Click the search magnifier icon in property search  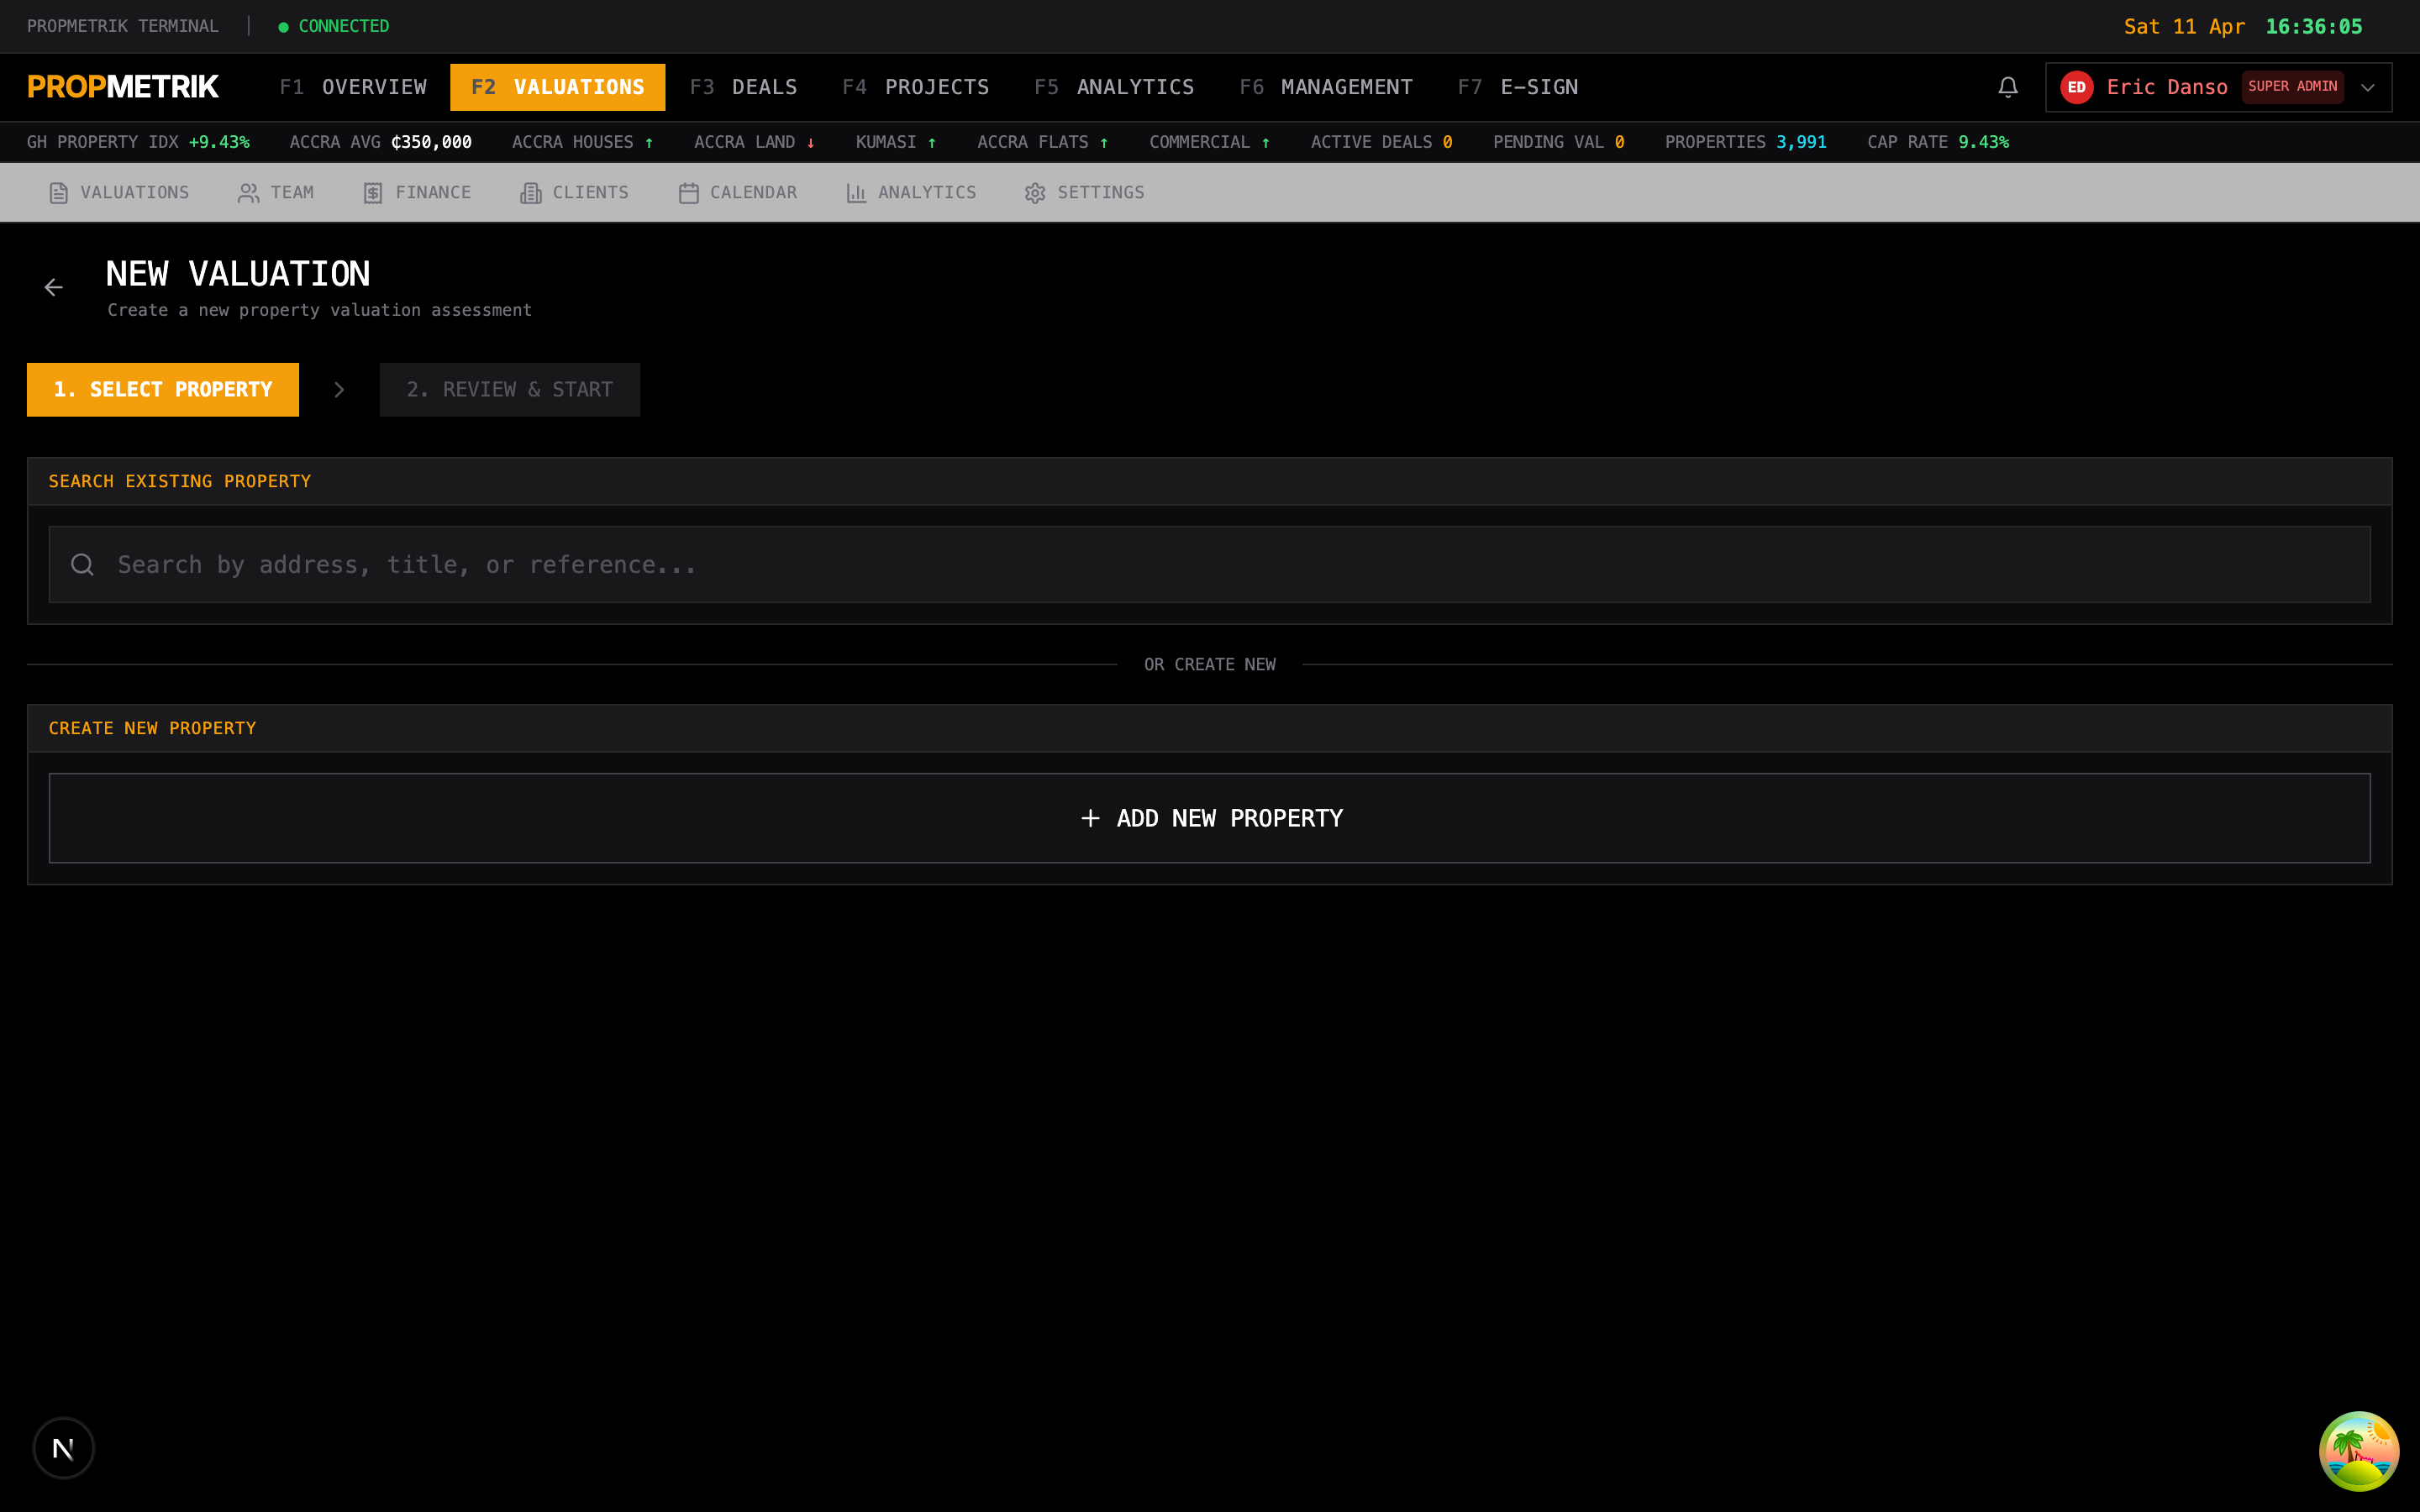(83, 565)
